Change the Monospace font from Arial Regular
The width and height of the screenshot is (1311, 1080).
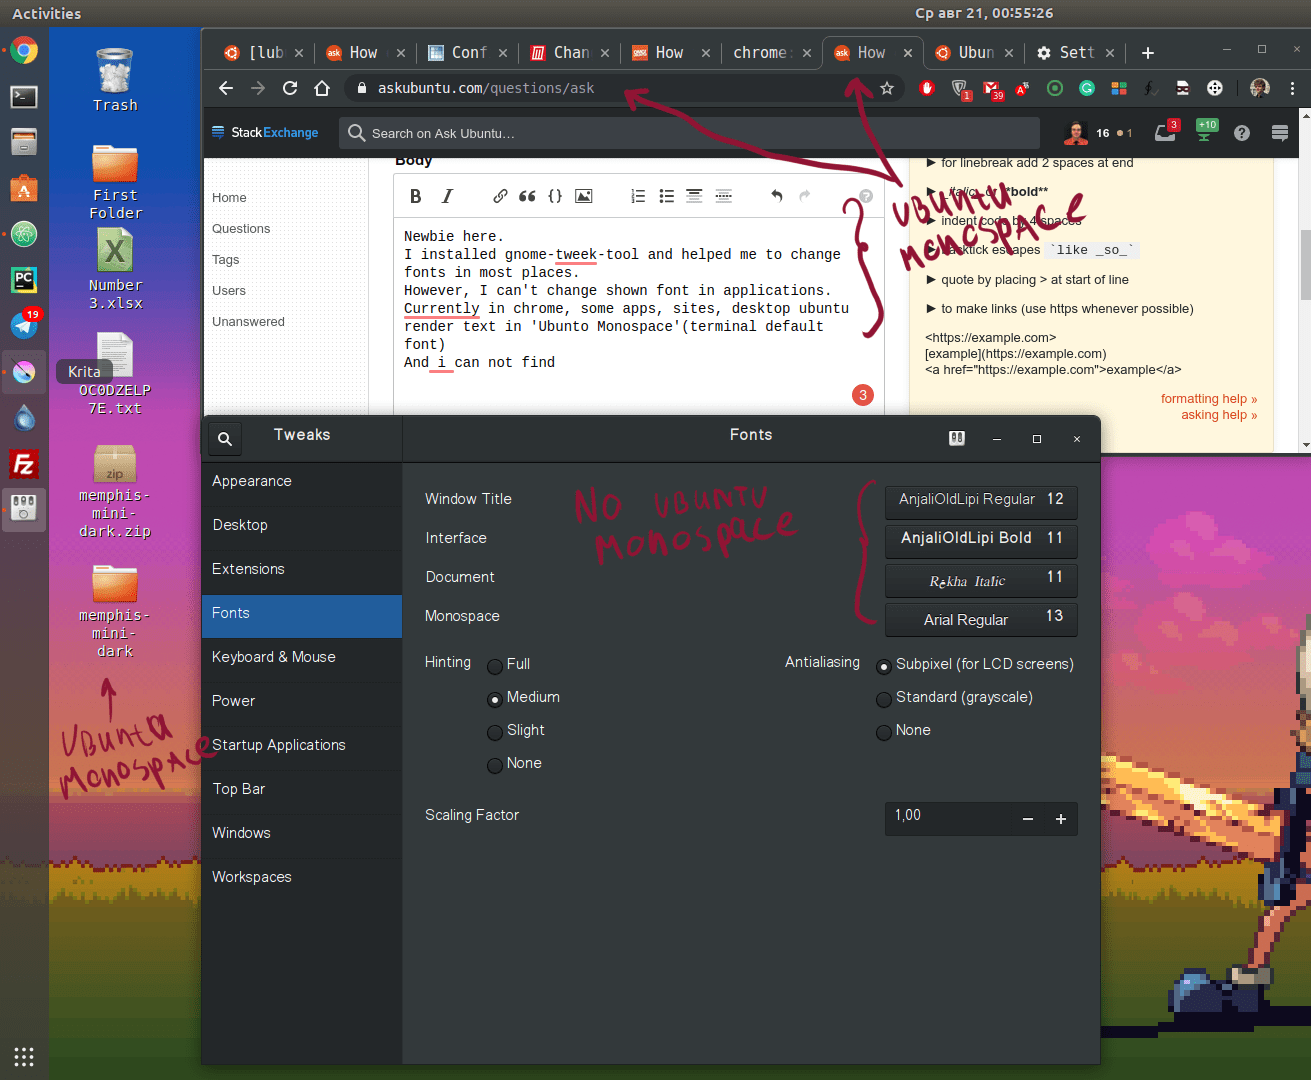pos(981,619)
